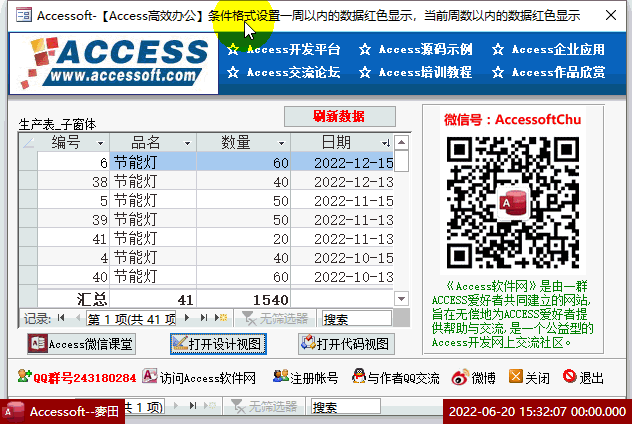Click the date cell 2022-11-15
This screenshot has height=424, width=632.
point(342,200)
